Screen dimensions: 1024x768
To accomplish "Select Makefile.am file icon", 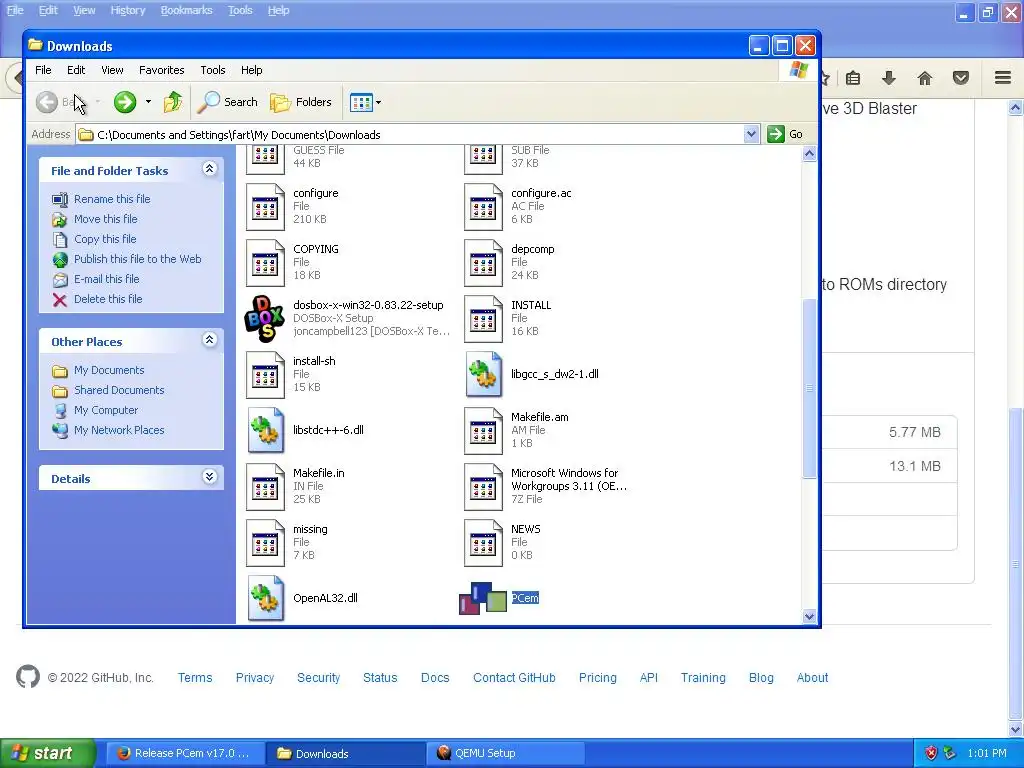I will pyautogui.click(x=483, y=430).
